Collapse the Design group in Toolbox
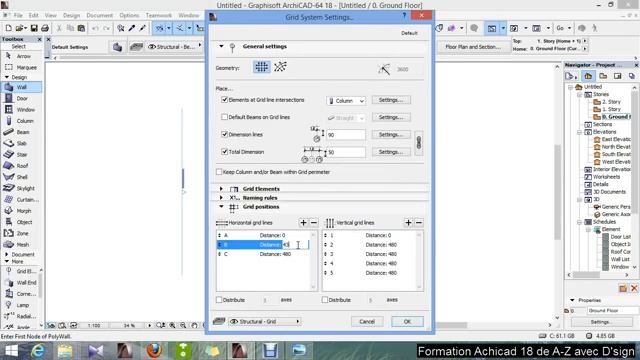Screen dimensions: 640x360 7,77
